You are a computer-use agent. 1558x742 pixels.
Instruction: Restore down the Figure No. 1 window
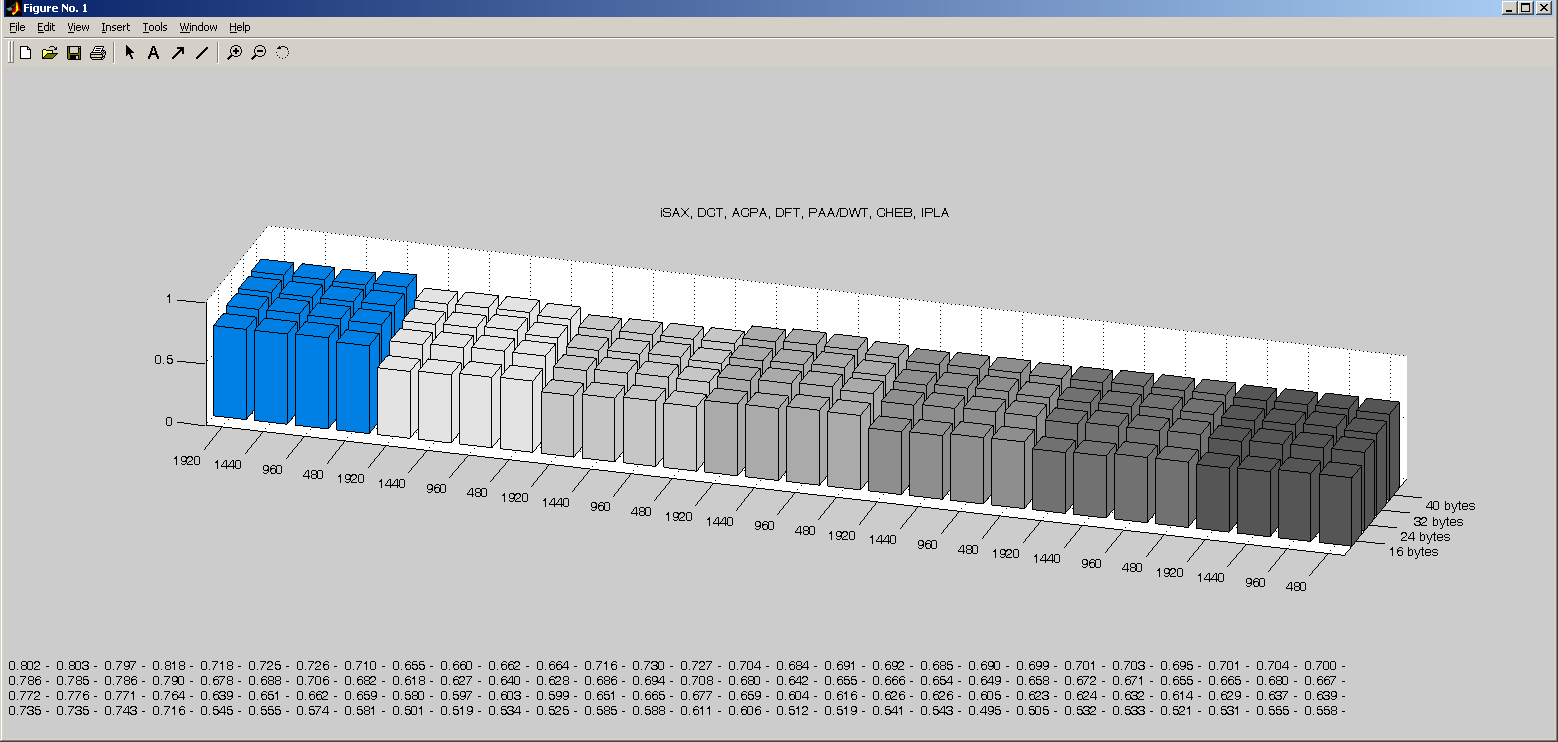coord(1525,8)
